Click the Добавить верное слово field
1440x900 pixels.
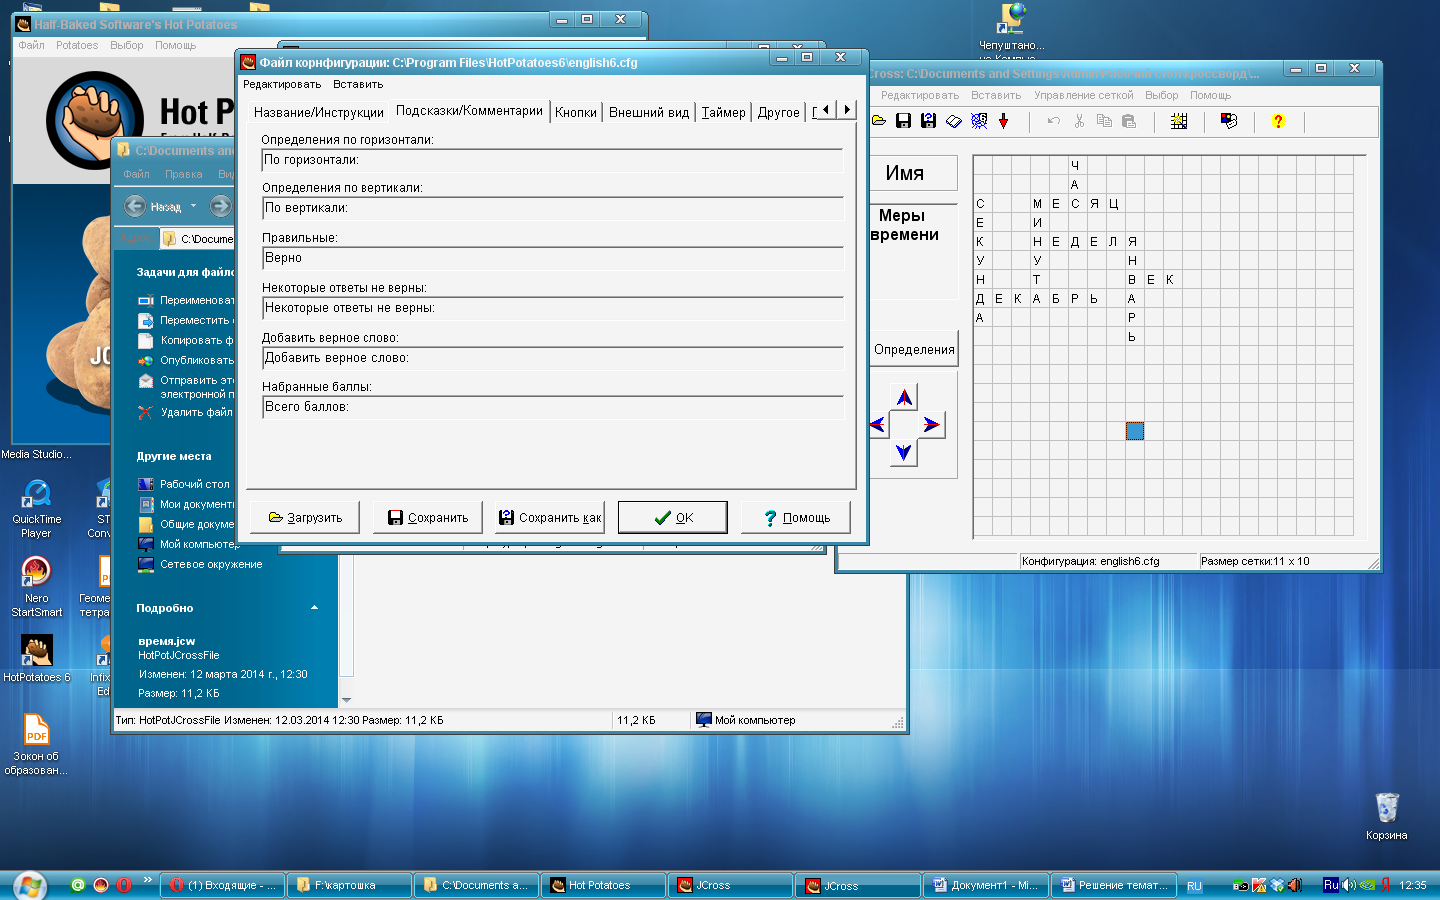pyautogui.click(x=553, y=358)
